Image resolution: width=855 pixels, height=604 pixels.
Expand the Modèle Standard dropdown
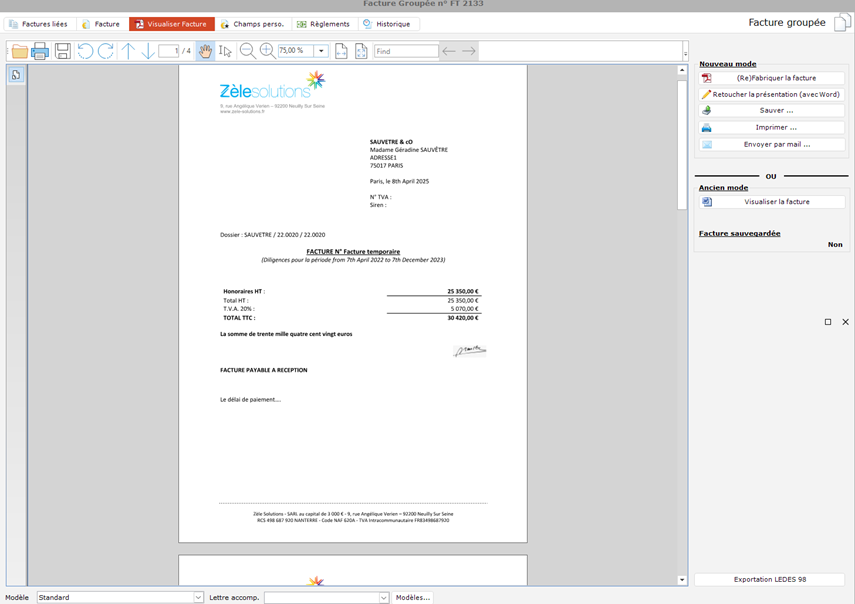tap(198, 597)
